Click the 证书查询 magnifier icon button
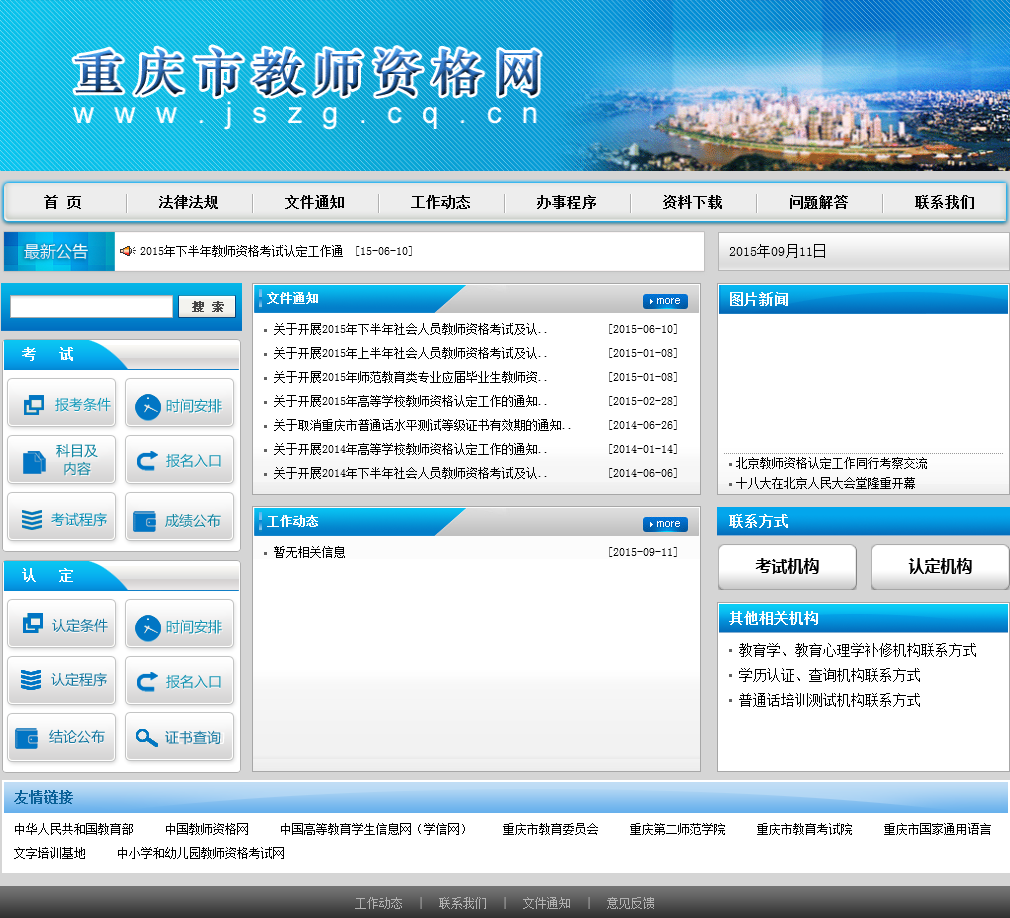Viewport: 1010px width, 918px height. pyautogui.click(x=179, y=737)
